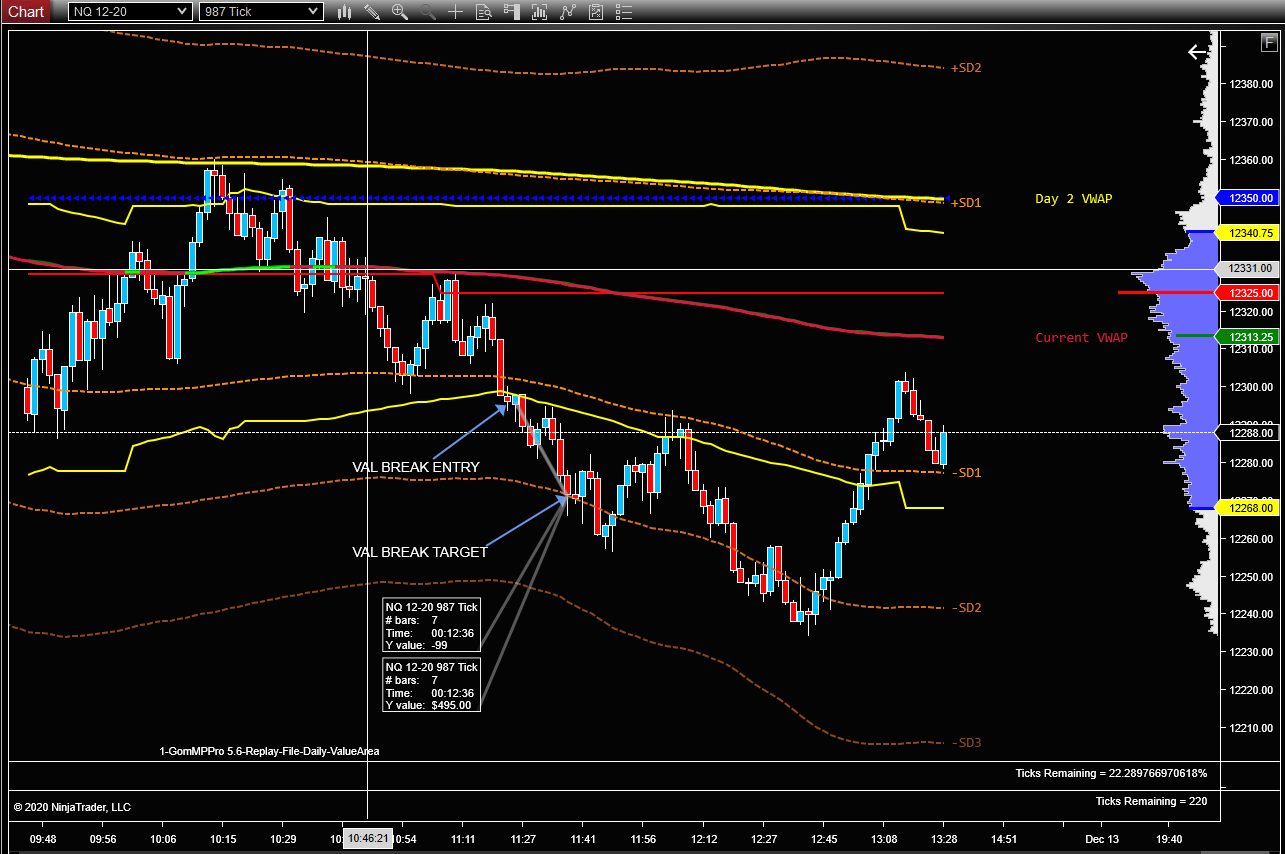The width and height of the screenshot is (1285, 854).
Task: Click the 11:27 time axis label
Action: click(523, 839)
